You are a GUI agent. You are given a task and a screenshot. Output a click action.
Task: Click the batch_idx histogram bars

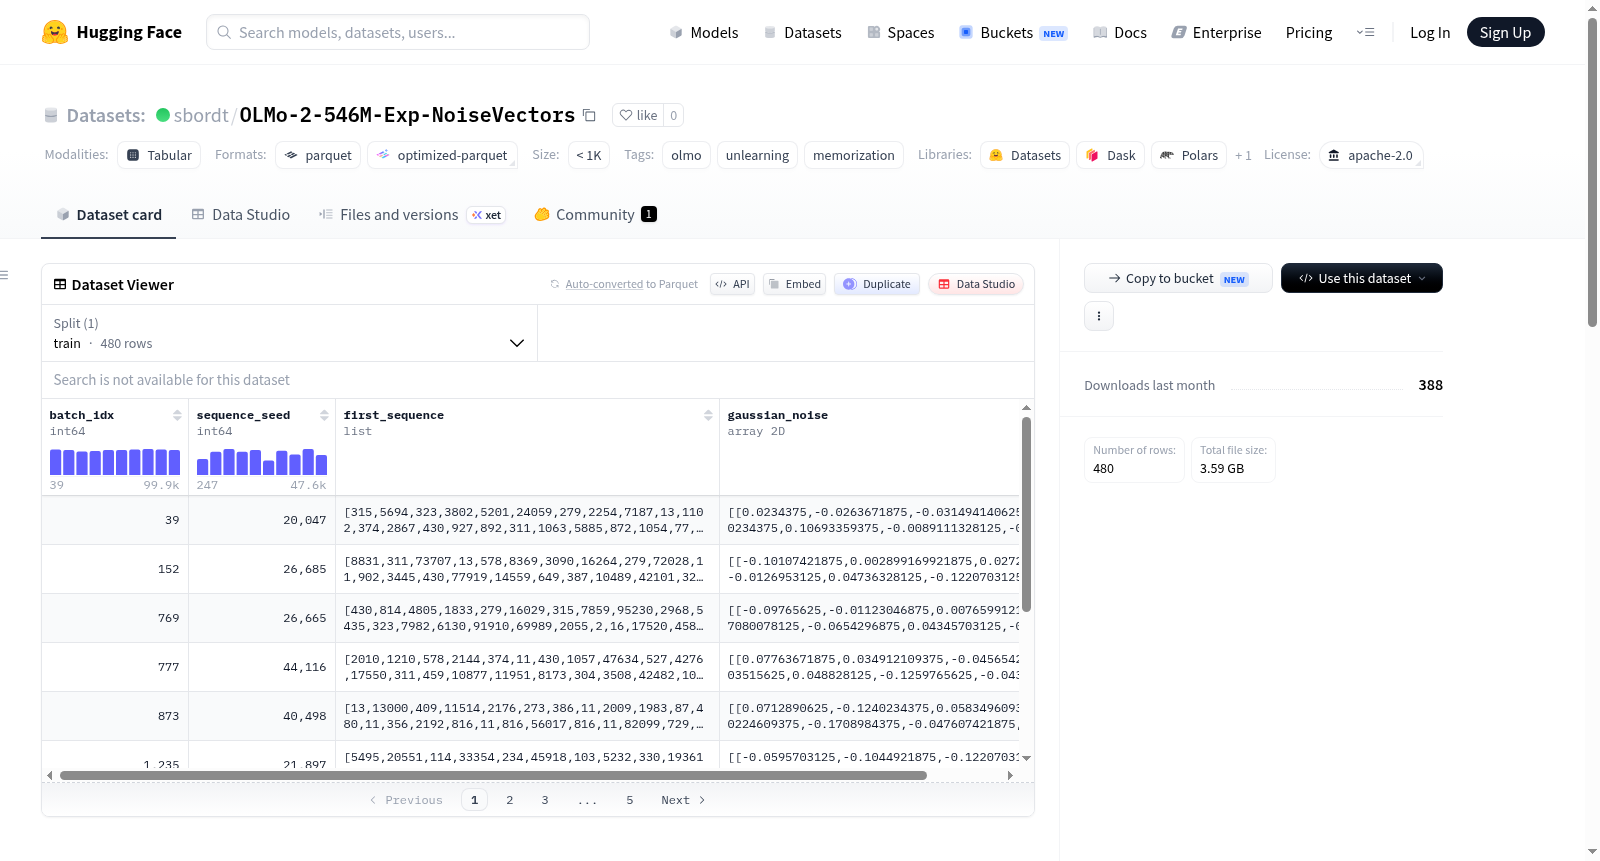(115, 462)
